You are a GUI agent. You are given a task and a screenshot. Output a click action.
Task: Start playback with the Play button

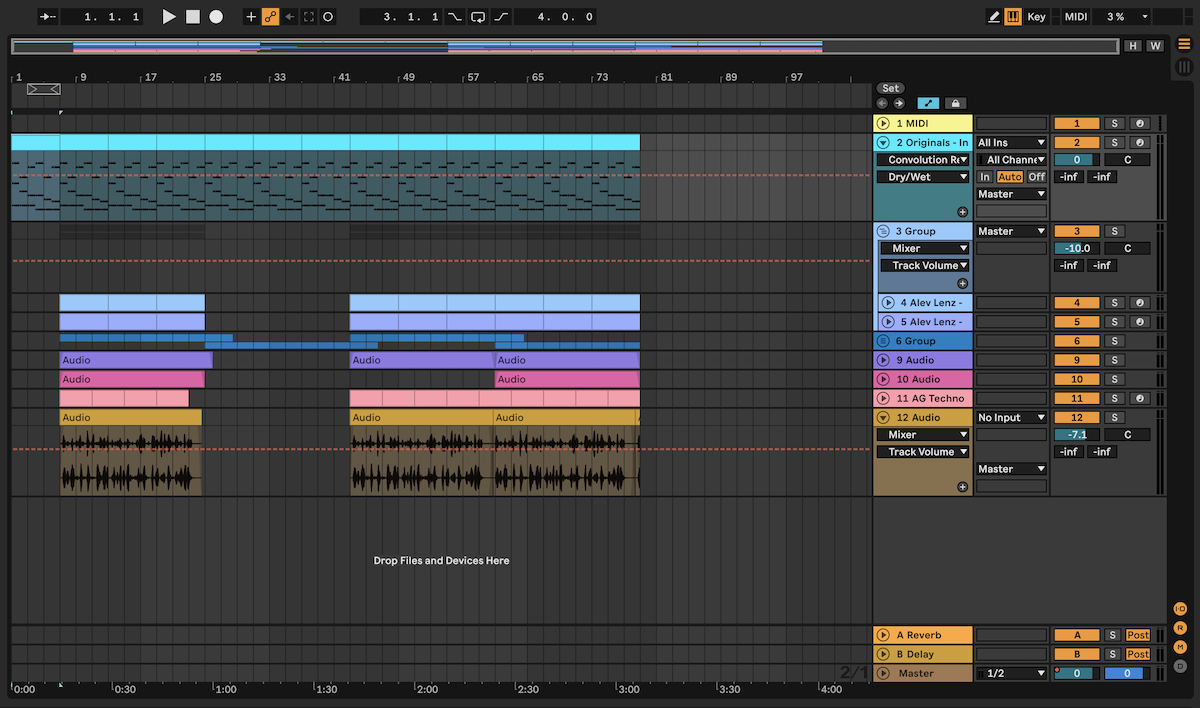[169, 17]
